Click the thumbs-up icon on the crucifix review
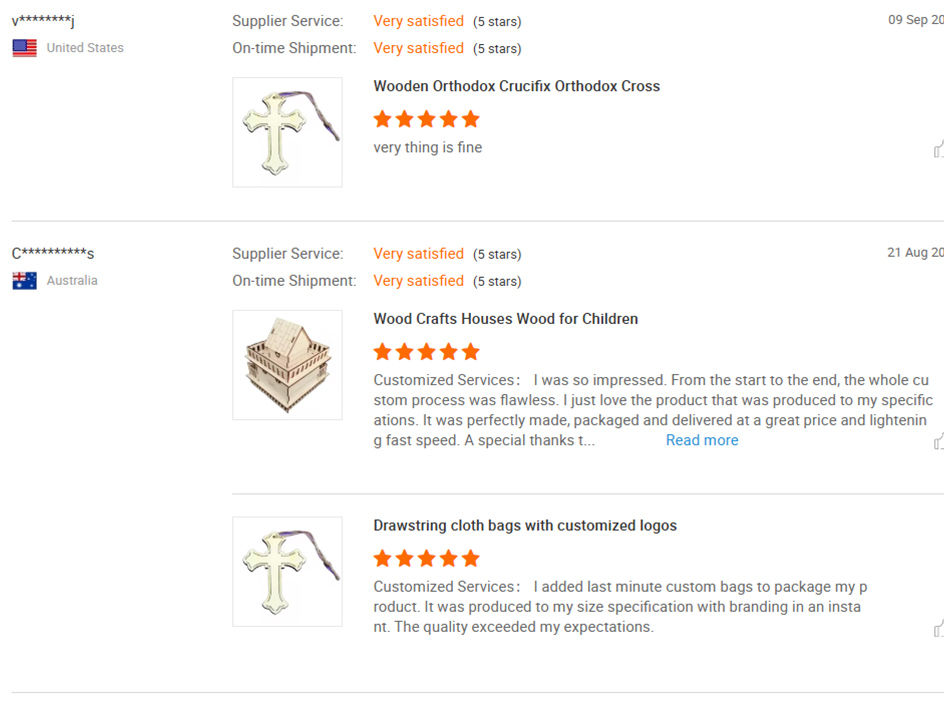This screenshot has height=702, width=944. pyautogui.click(x=938, y=148)
